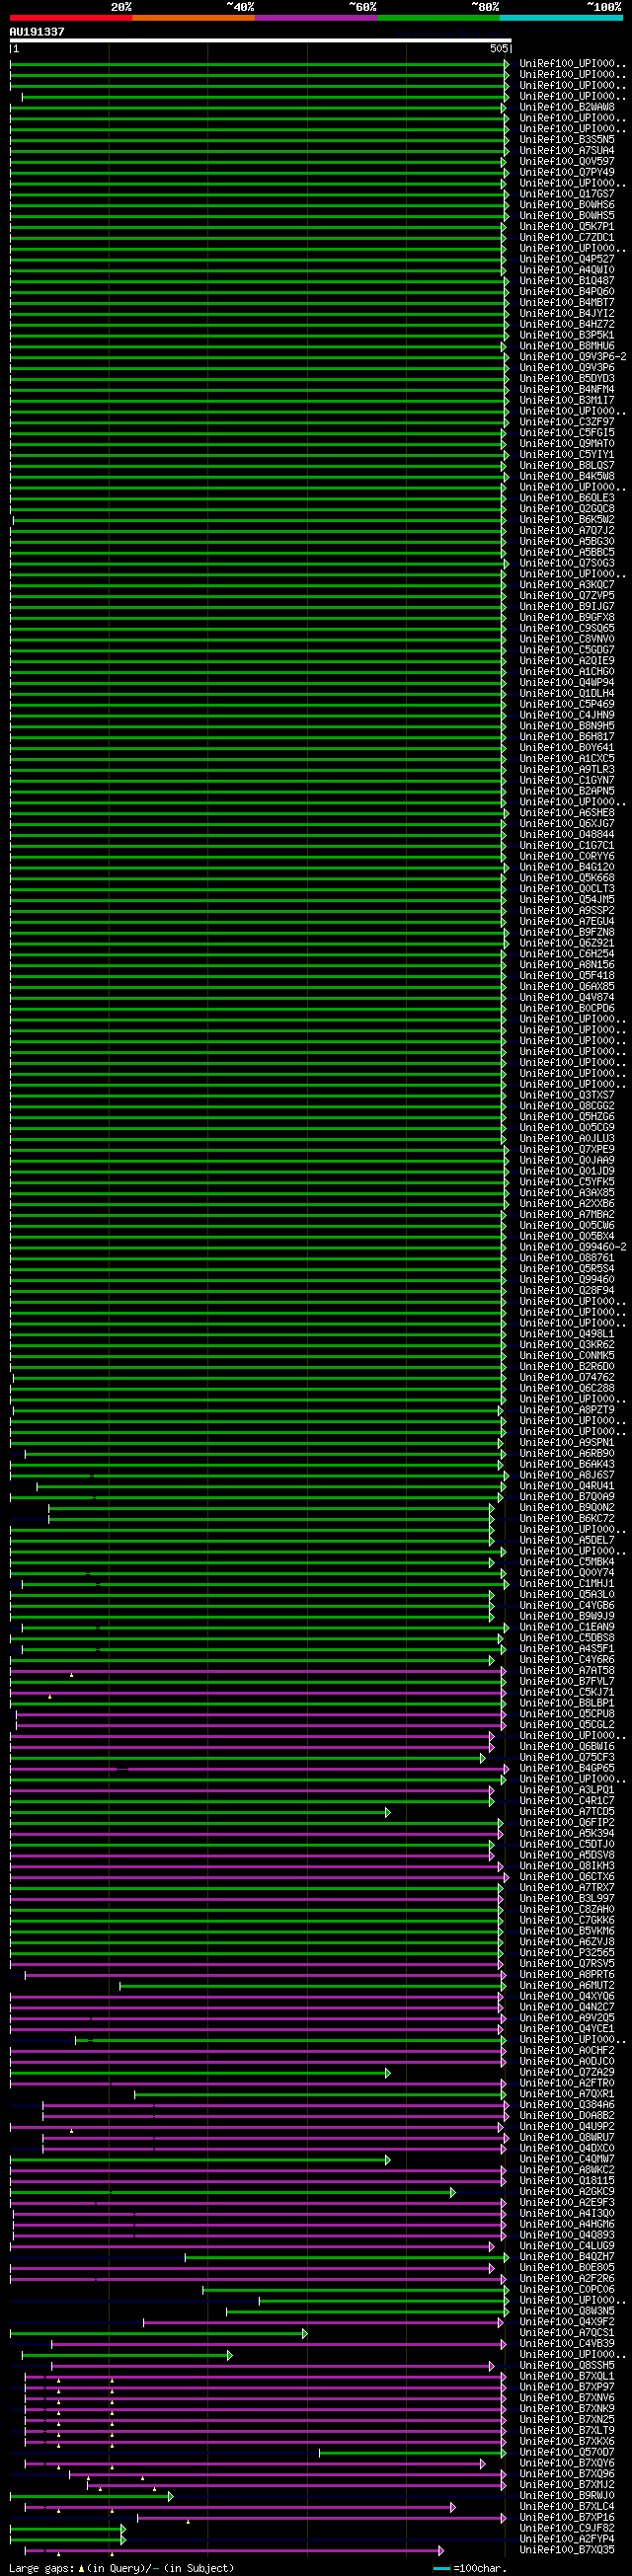
Task: Click the purple ~60% identity color swatch
Action: 316,18
